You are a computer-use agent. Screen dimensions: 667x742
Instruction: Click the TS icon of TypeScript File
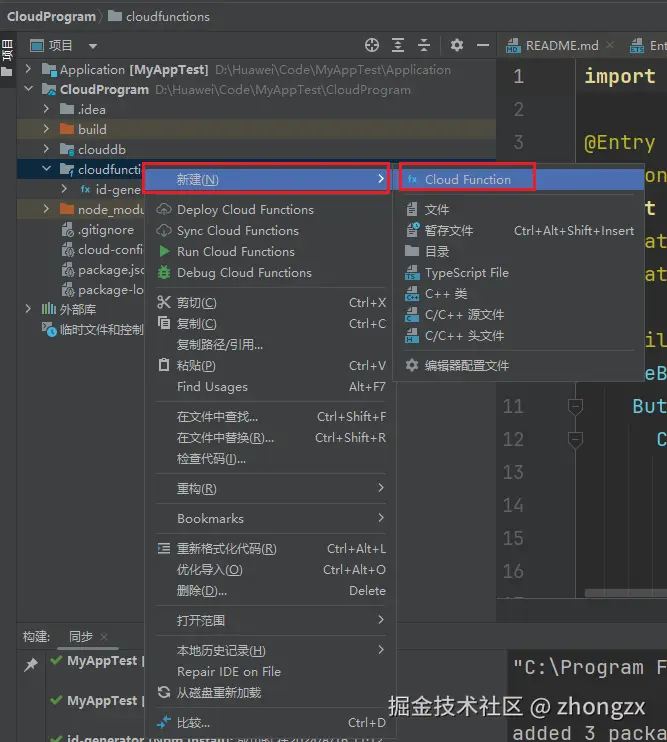click(412, 273)
